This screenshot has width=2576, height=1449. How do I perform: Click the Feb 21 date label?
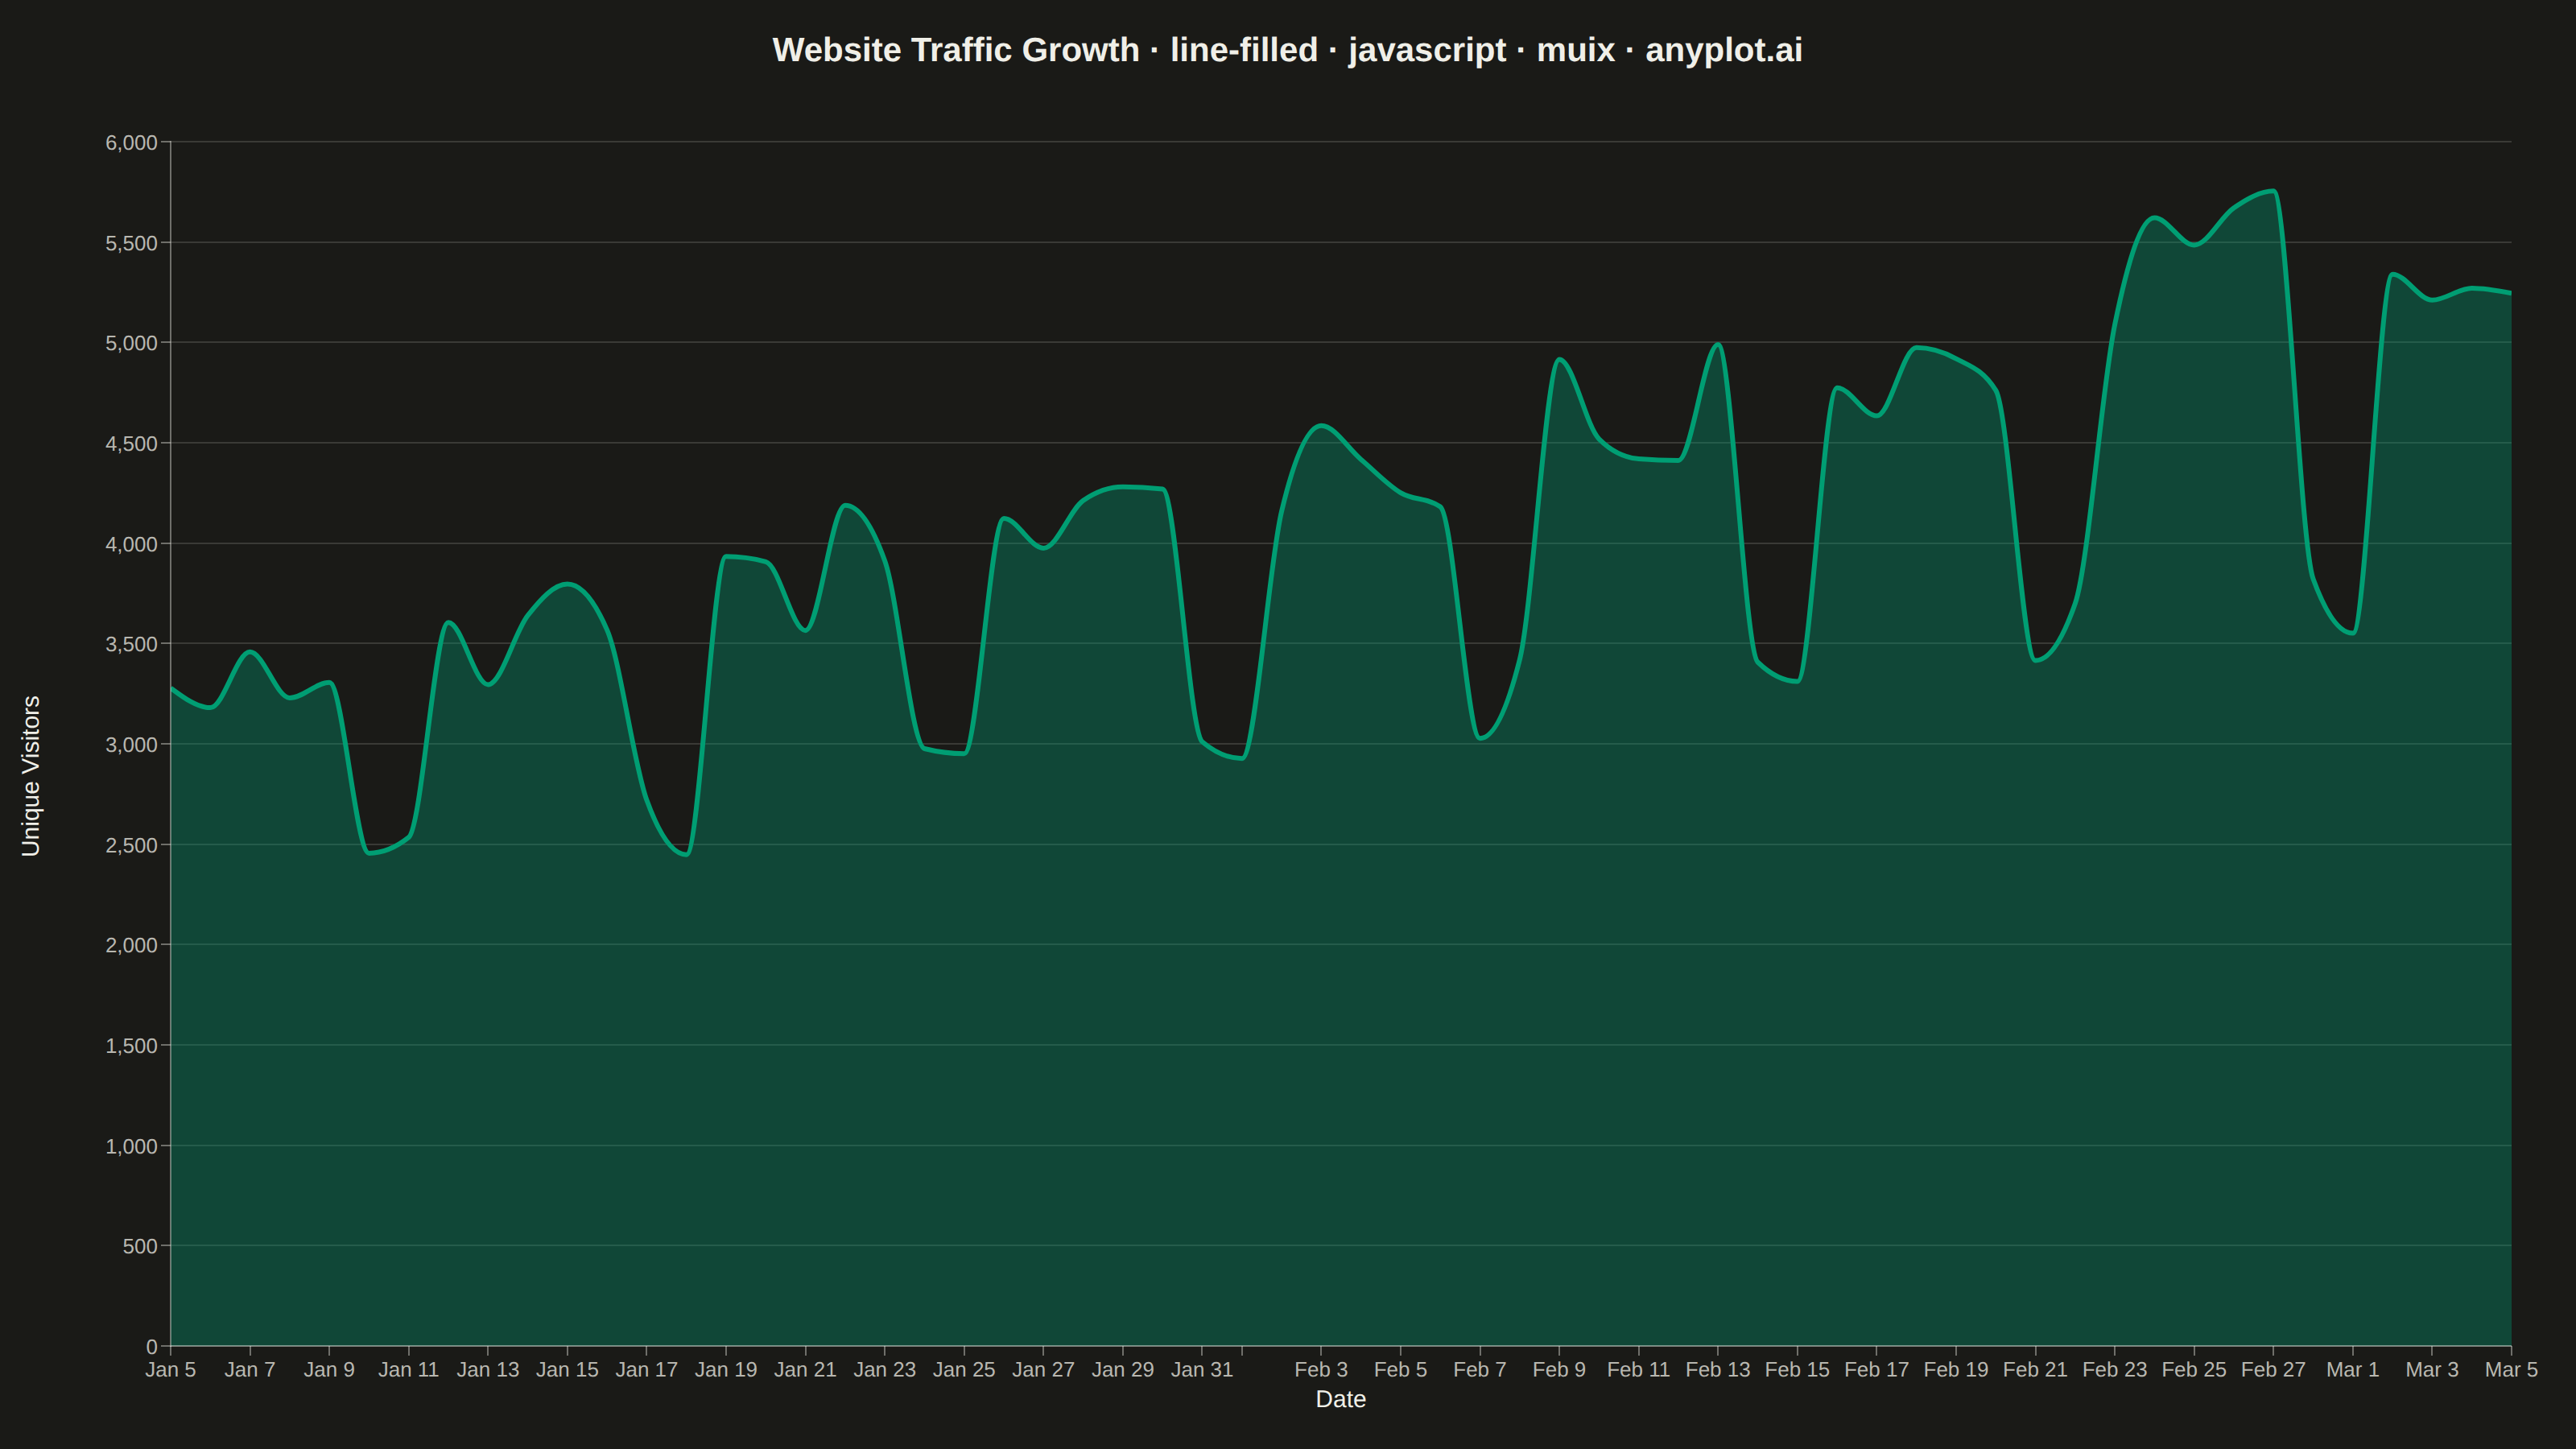[2035, 1369]
